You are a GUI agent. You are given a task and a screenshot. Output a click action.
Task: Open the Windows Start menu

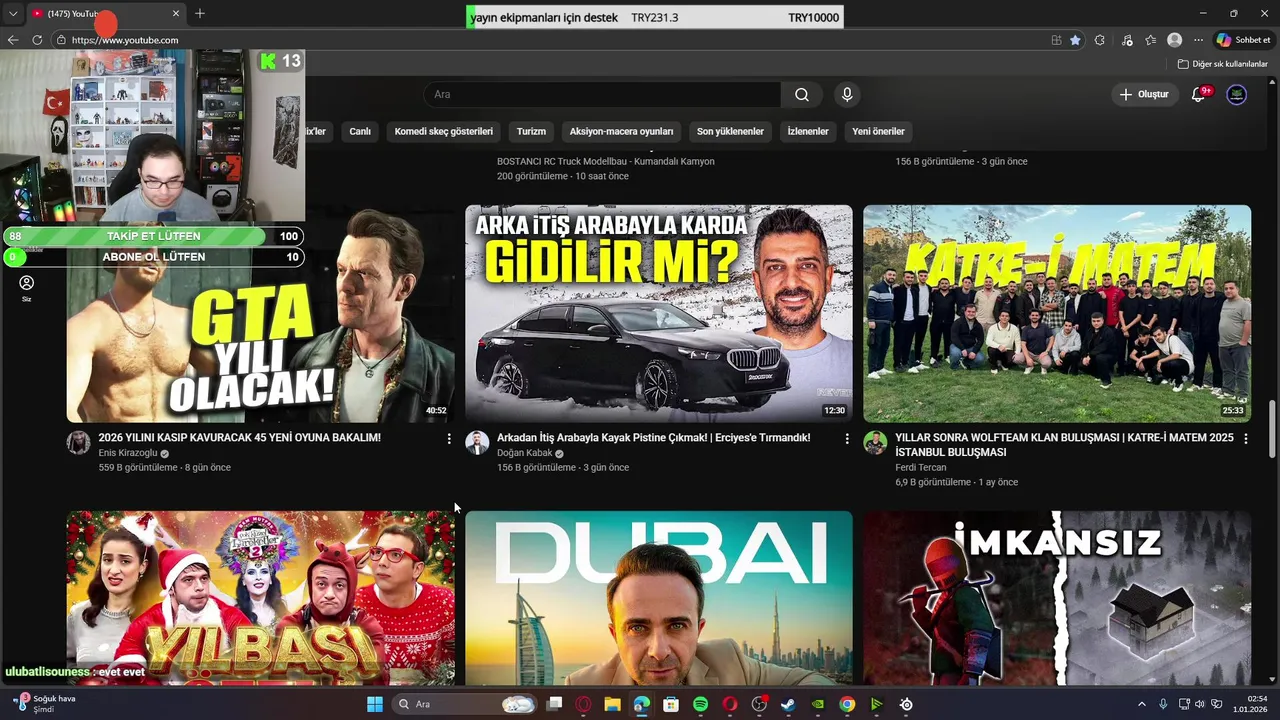point(375,704)
